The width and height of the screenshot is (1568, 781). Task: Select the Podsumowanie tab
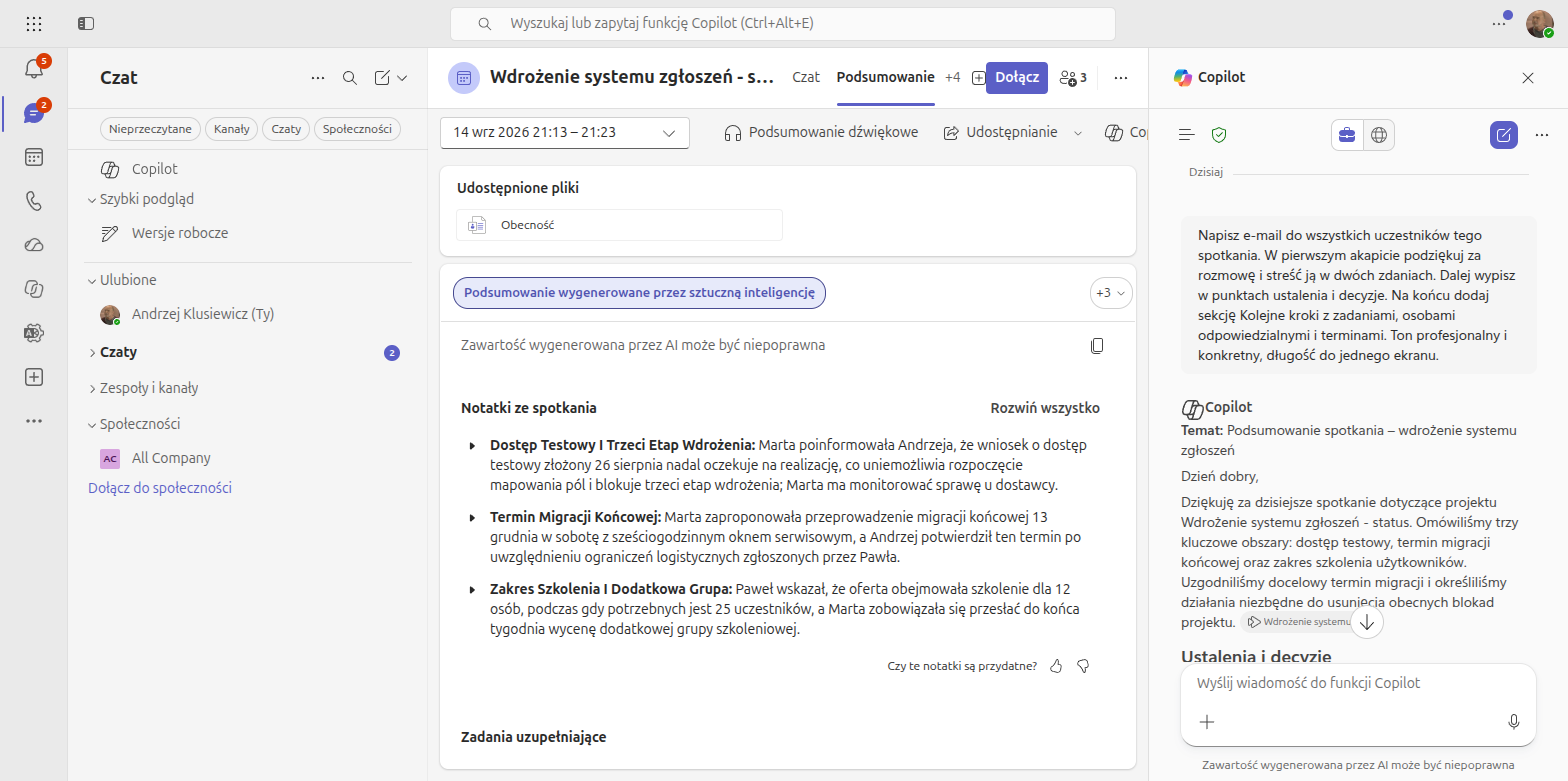885,77
